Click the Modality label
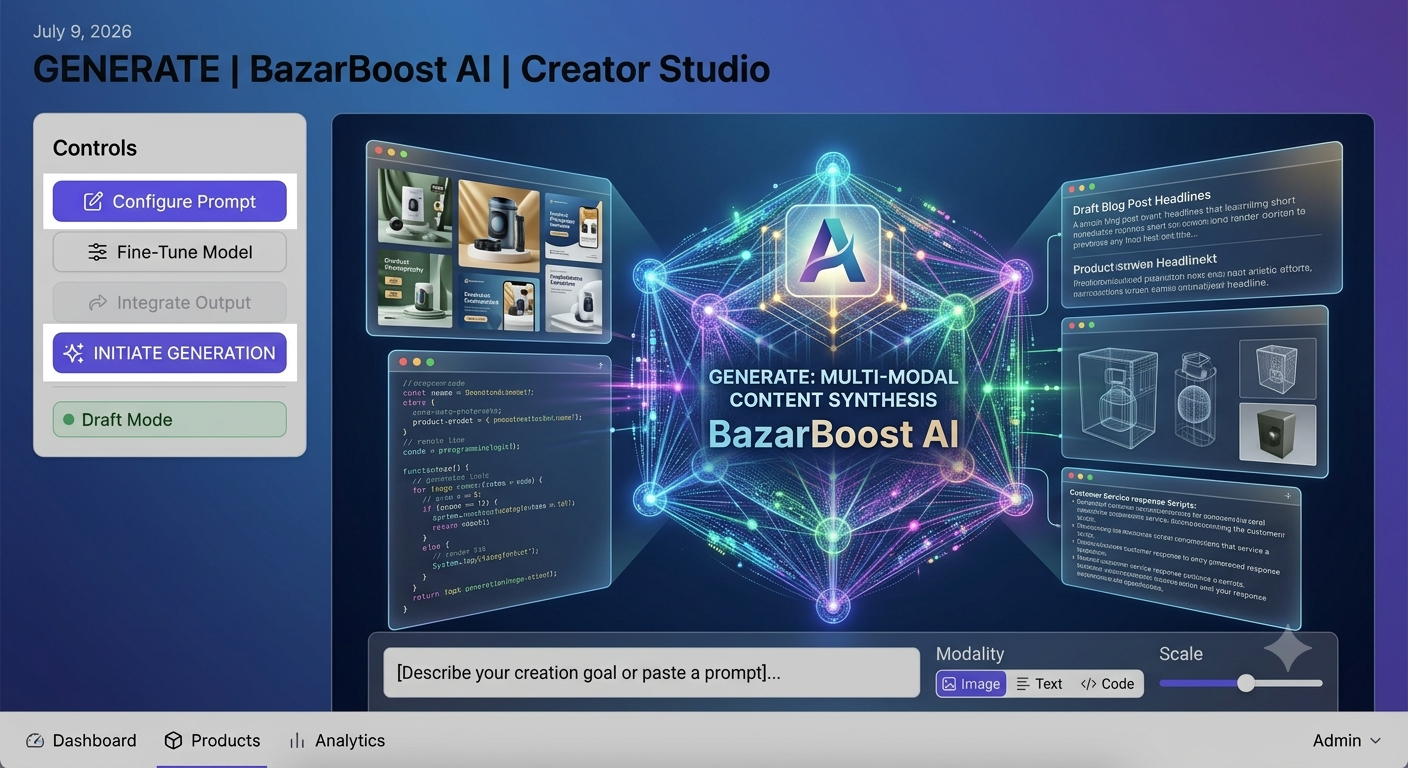Image resolution: width=1408 pixels, height=768 pixels. [x=970, y=654]
